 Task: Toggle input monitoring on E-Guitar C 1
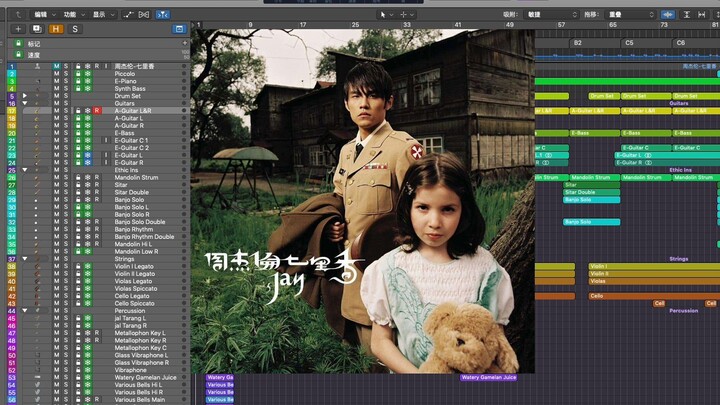[106, 140]
